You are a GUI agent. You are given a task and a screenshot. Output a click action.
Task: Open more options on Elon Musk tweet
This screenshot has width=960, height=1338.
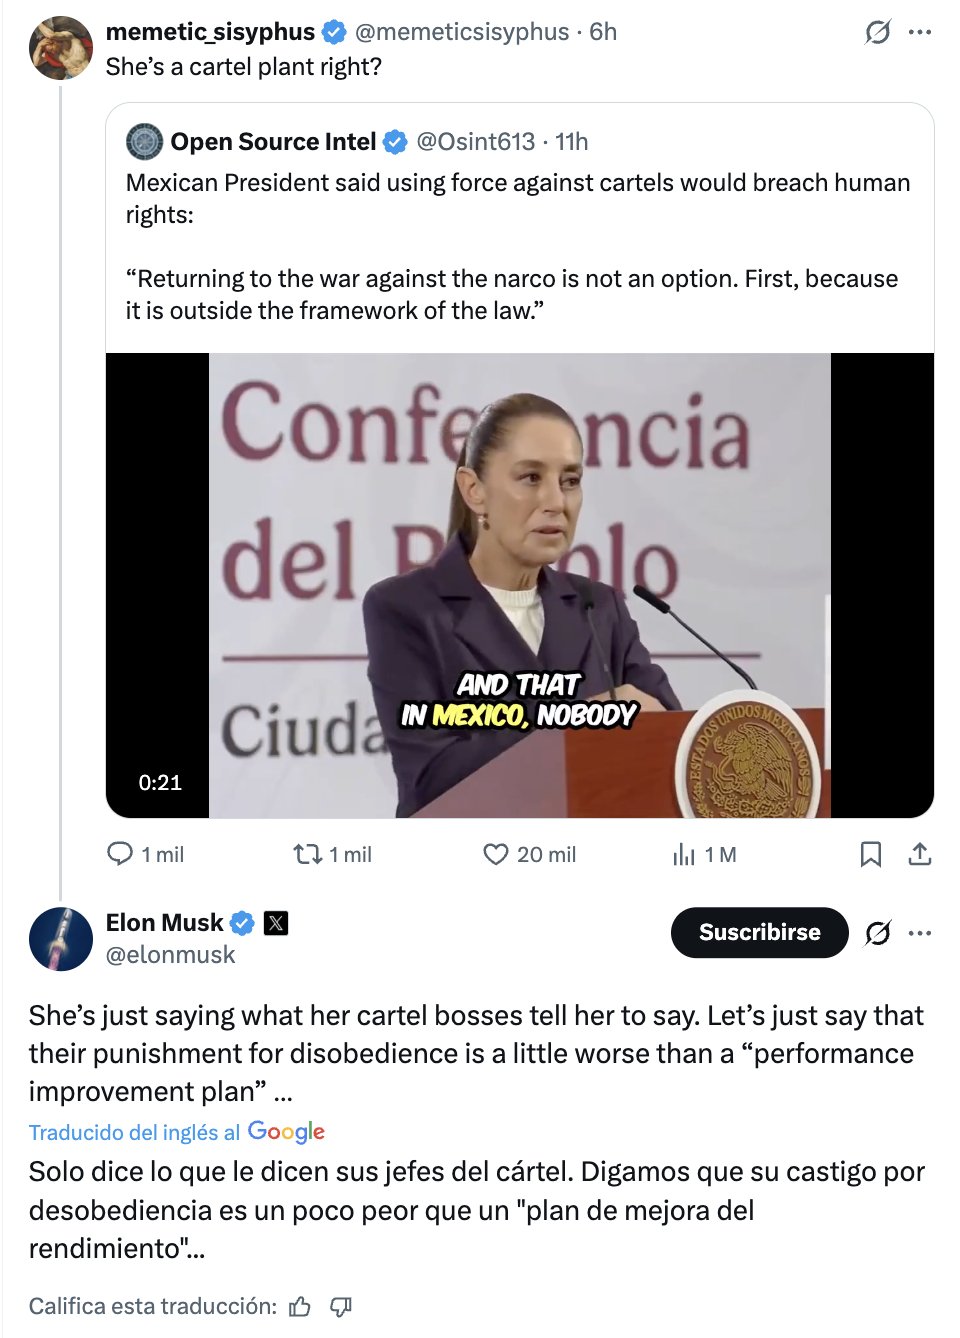click(920, 933)
